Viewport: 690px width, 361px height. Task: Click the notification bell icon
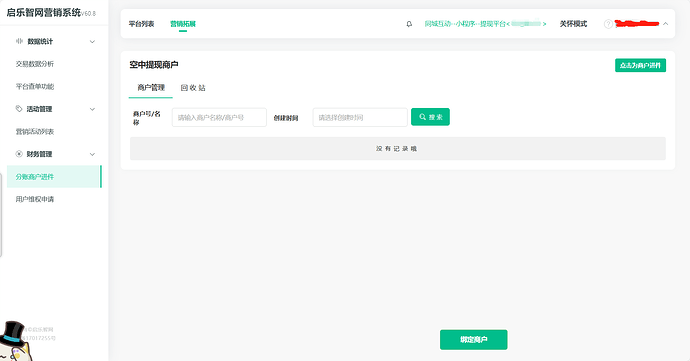coord(409,24)
